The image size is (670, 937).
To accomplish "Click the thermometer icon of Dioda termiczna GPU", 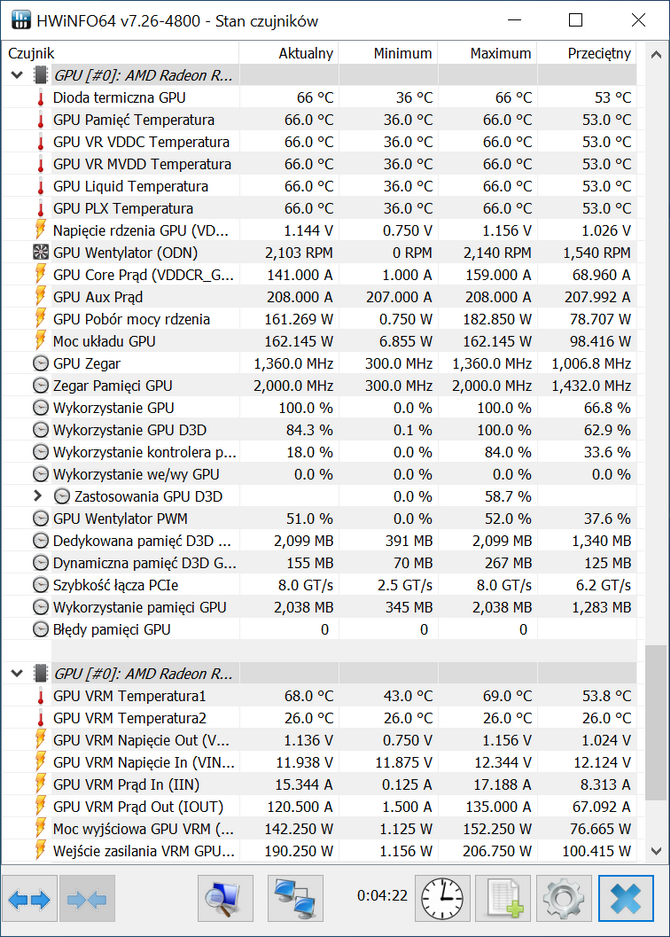I will [41, 98].
